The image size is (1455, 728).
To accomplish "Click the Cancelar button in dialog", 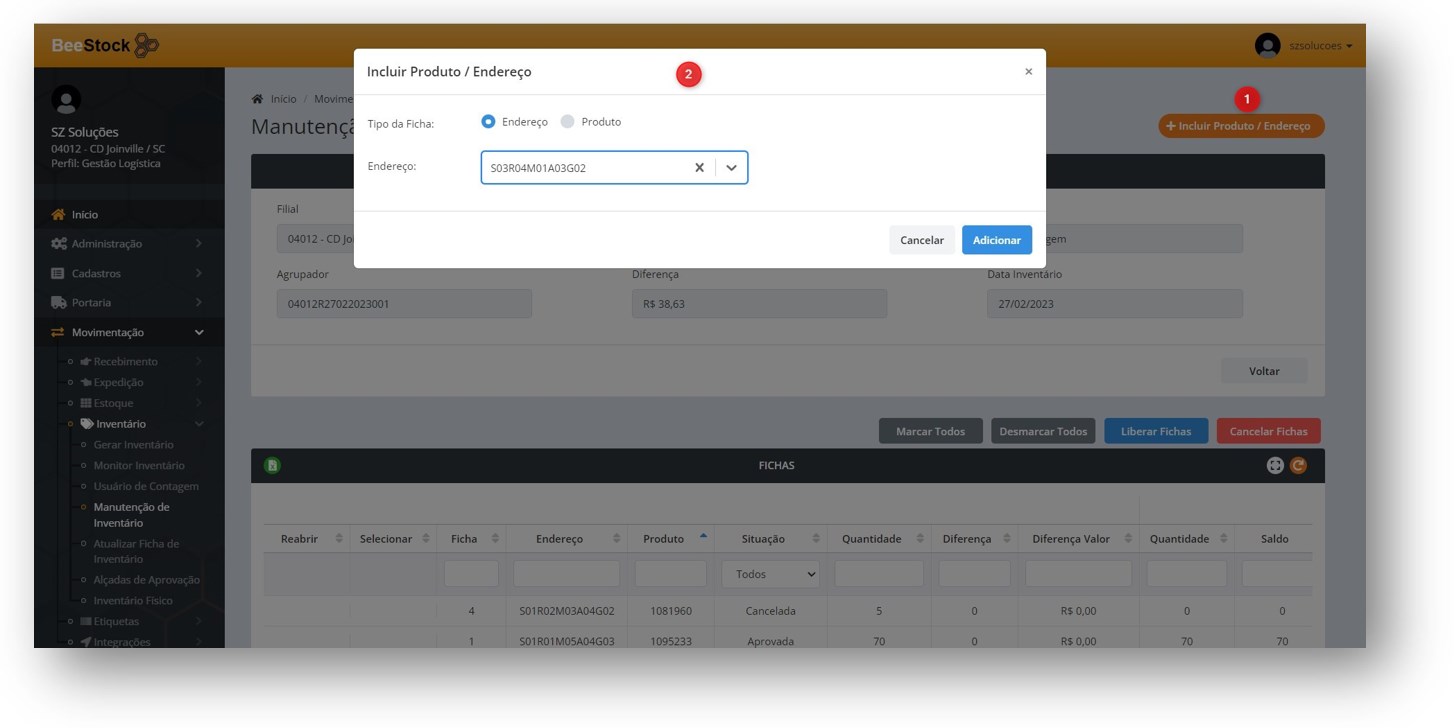I will (x=921, y=240).
